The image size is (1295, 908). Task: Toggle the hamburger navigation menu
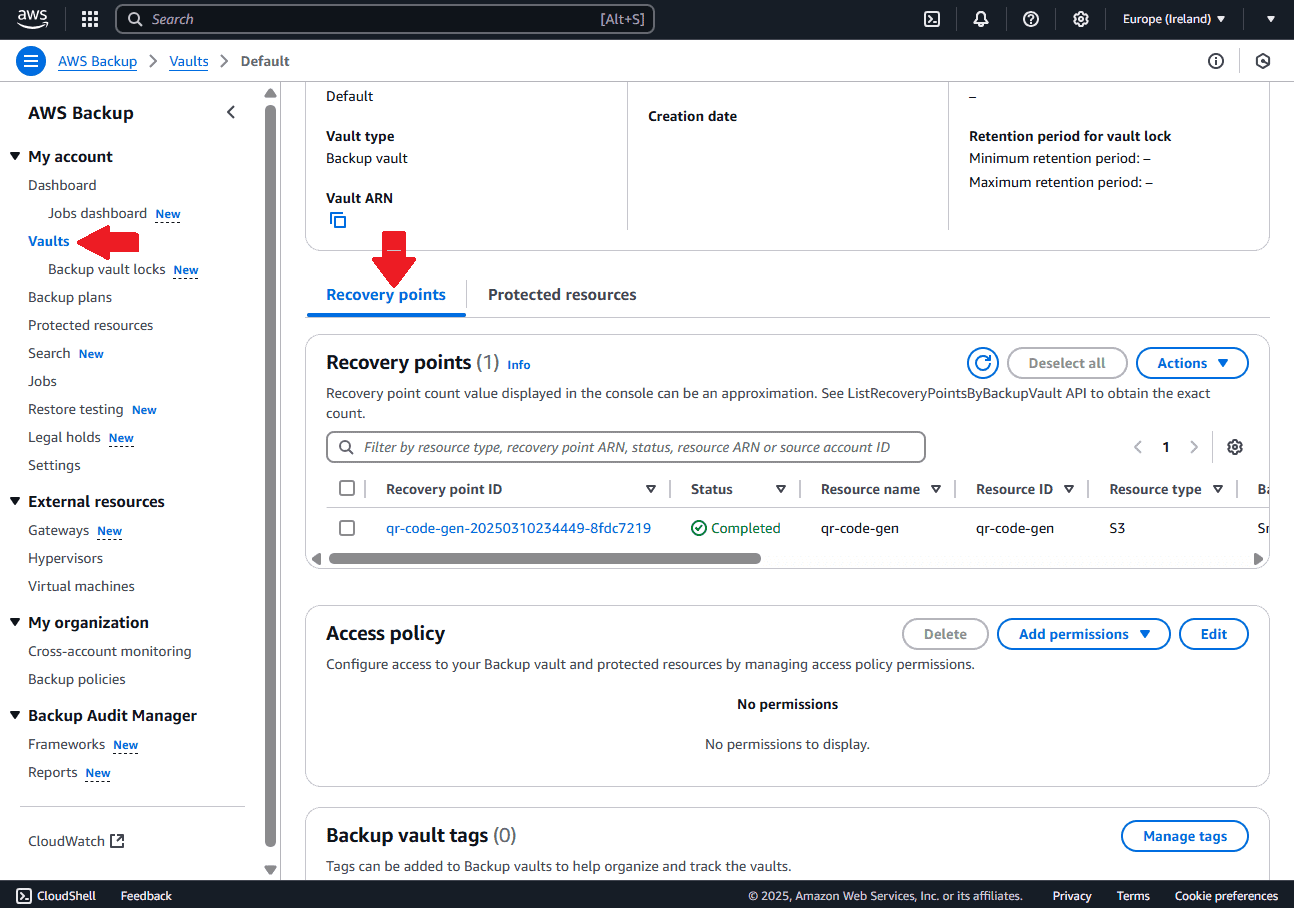point(31,61)
